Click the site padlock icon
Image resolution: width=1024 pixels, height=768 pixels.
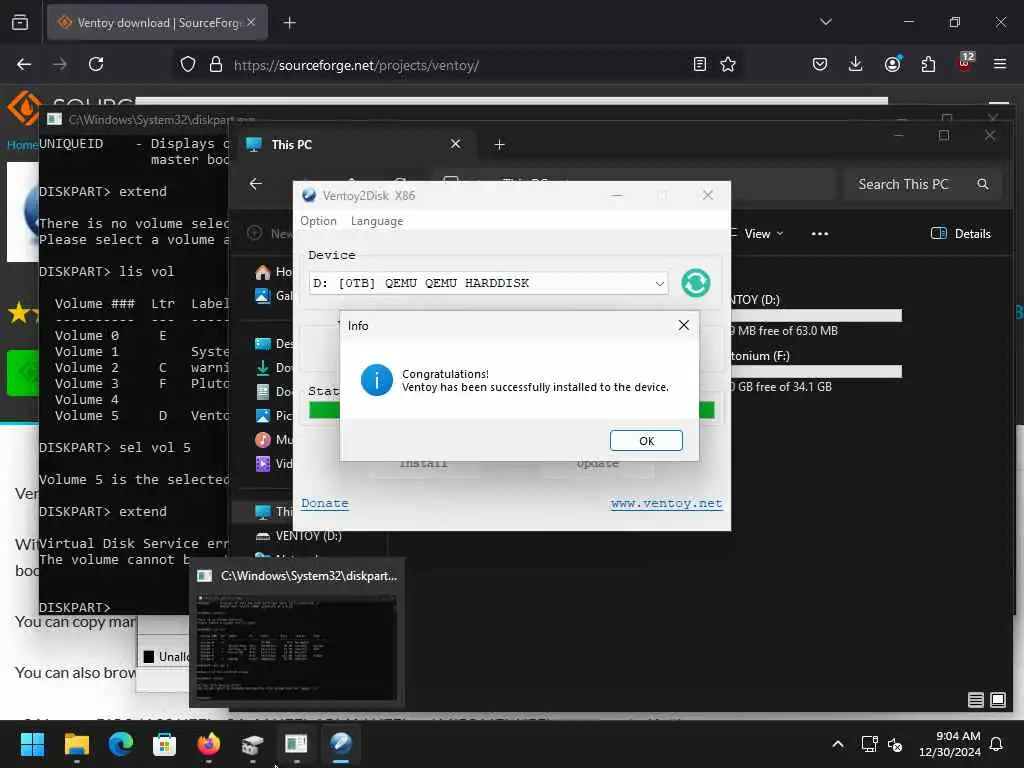coord(216,65)
